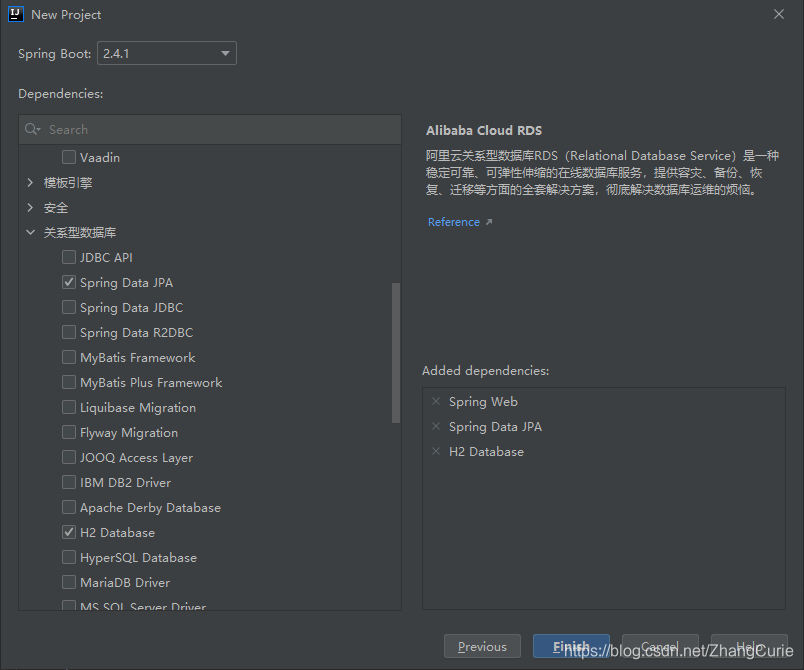804x670 pixels.
Task: Check the Spring Data R2DBC box
Action: (x=69, y=332)
